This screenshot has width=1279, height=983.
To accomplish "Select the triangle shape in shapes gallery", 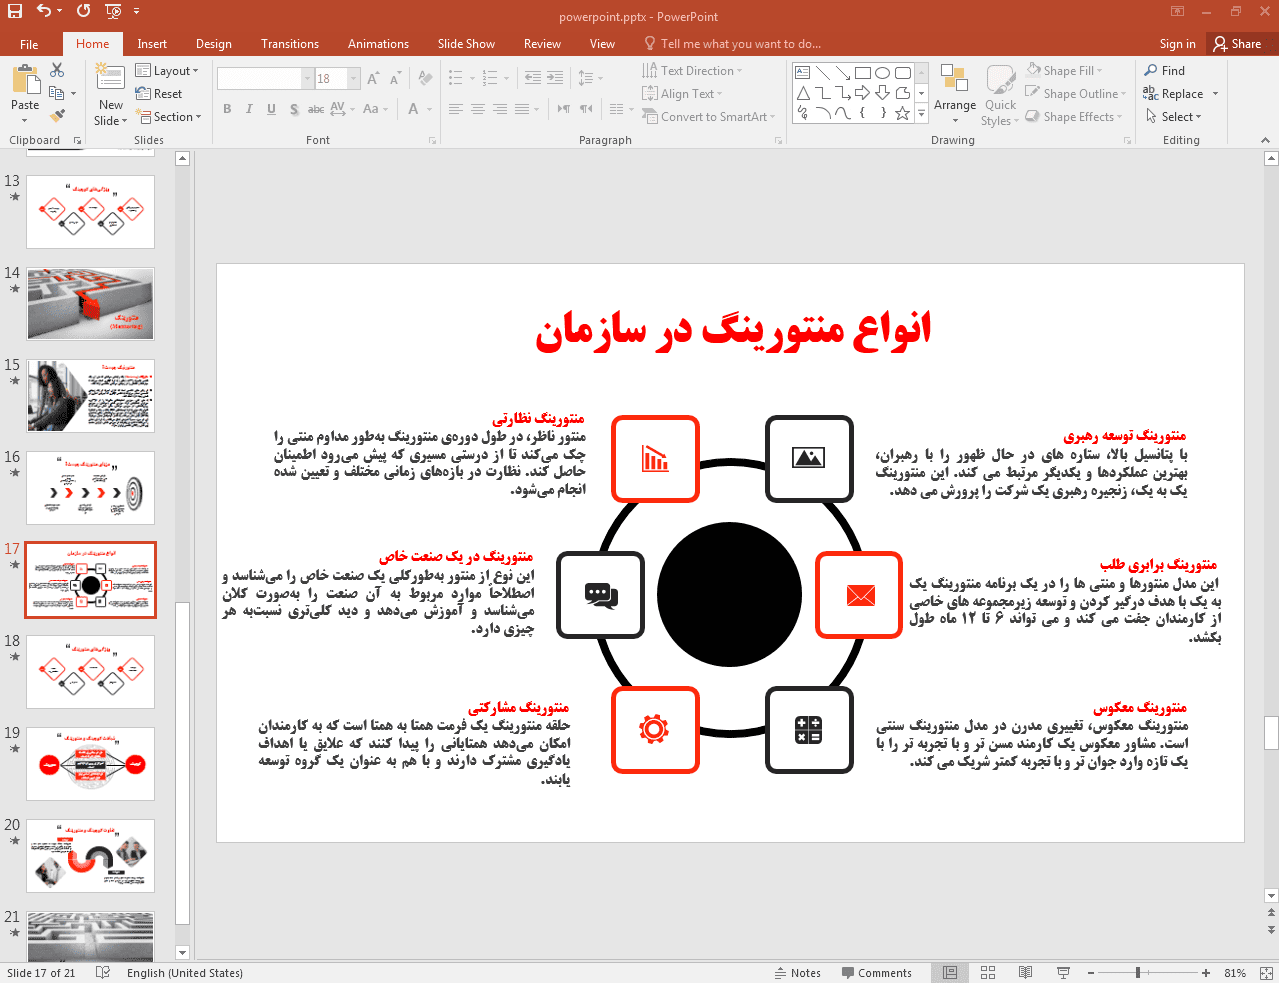I will click(803, 93).
